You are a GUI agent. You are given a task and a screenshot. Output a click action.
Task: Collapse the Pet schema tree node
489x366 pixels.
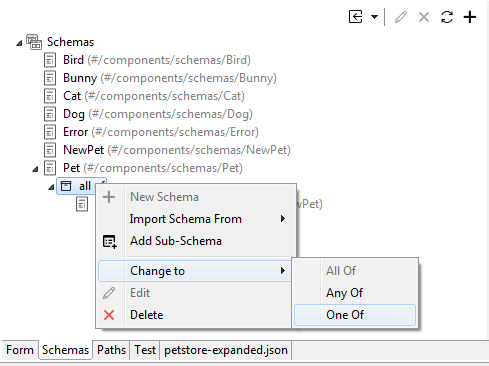click(35, 169)
